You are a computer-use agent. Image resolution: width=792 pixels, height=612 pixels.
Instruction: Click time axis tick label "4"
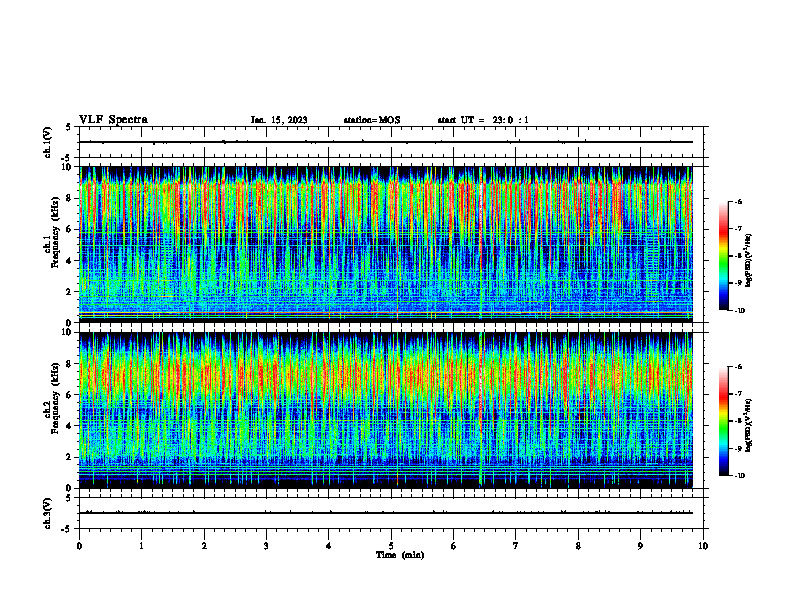tap(329, 546)
